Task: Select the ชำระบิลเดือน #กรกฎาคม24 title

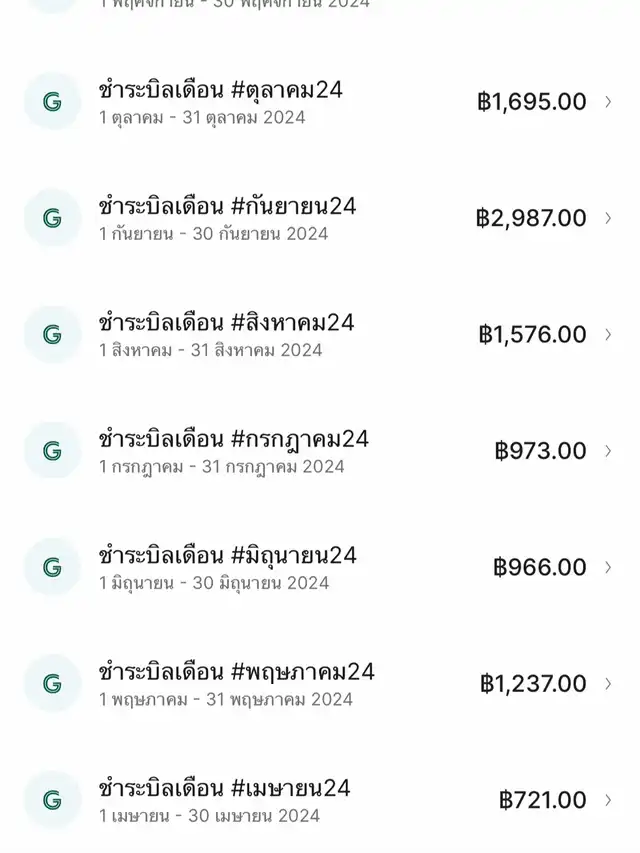Action: click(x=234, y=439)
